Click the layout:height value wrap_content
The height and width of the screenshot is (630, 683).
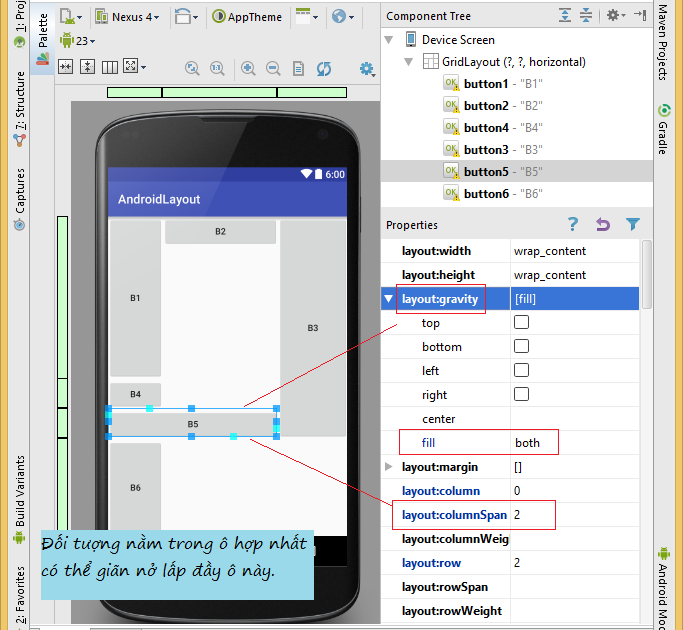coord(550,275)
